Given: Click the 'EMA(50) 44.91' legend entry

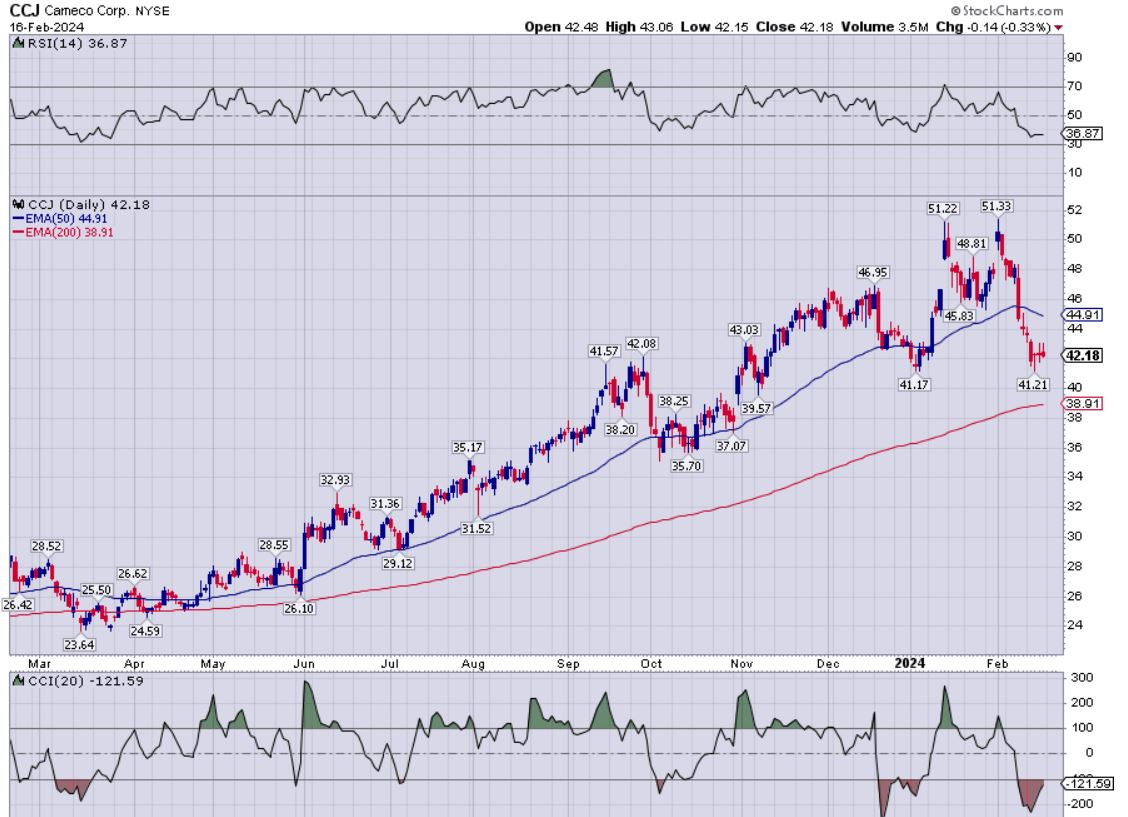Looking at the screenshot, I should 66,218.
